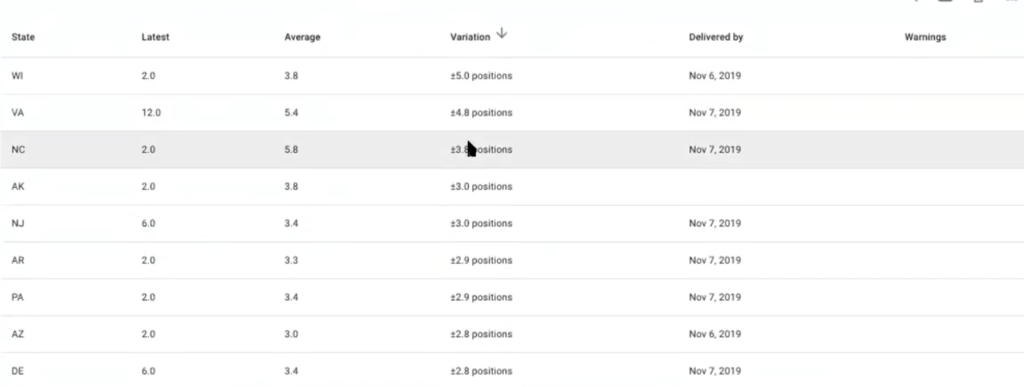Click Average 5.4 in the VA row
Image resolution: width=1024 pixels, height=387 pixels.
291,112
